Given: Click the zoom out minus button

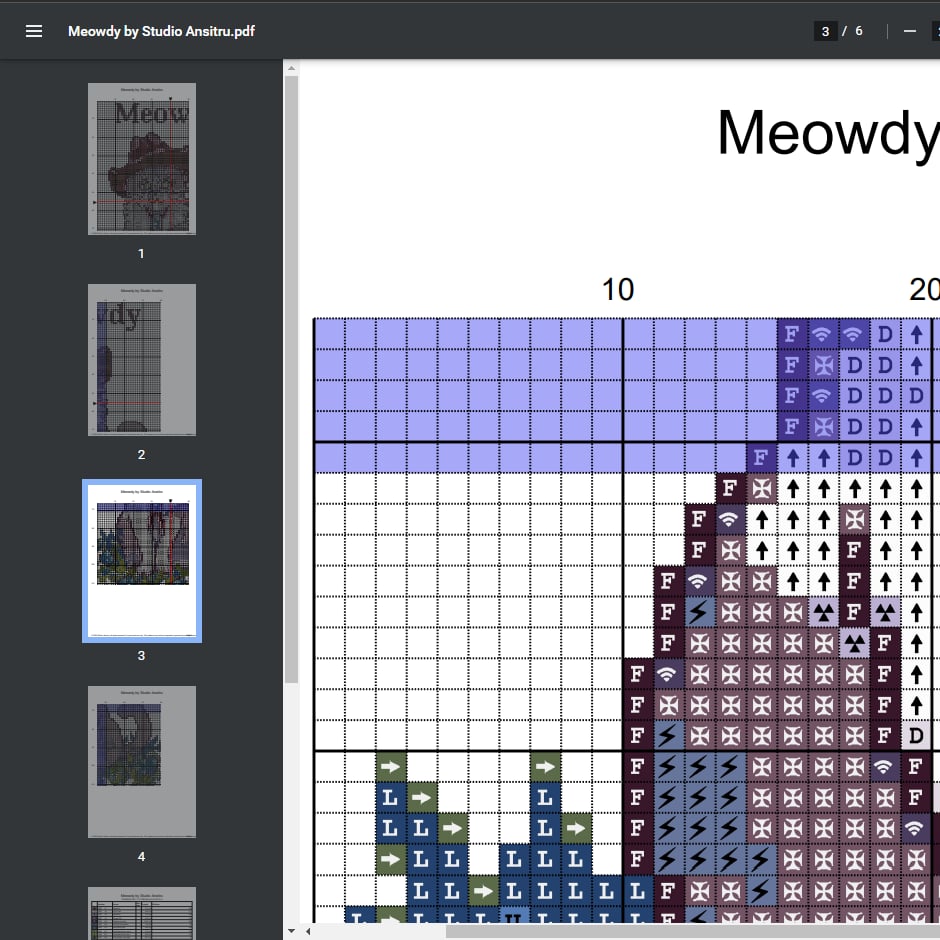Looking at the screenshot, I should coord(909,31).
